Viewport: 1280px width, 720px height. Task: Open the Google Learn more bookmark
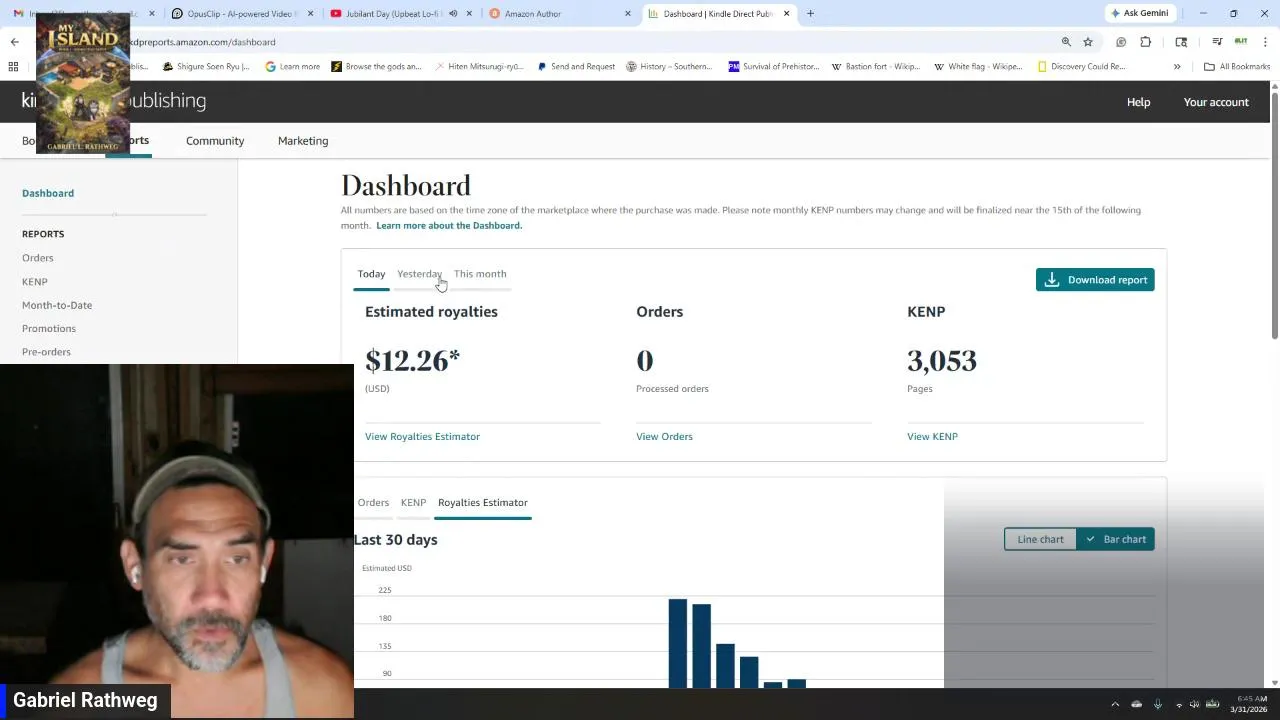(x=292, y=67)
